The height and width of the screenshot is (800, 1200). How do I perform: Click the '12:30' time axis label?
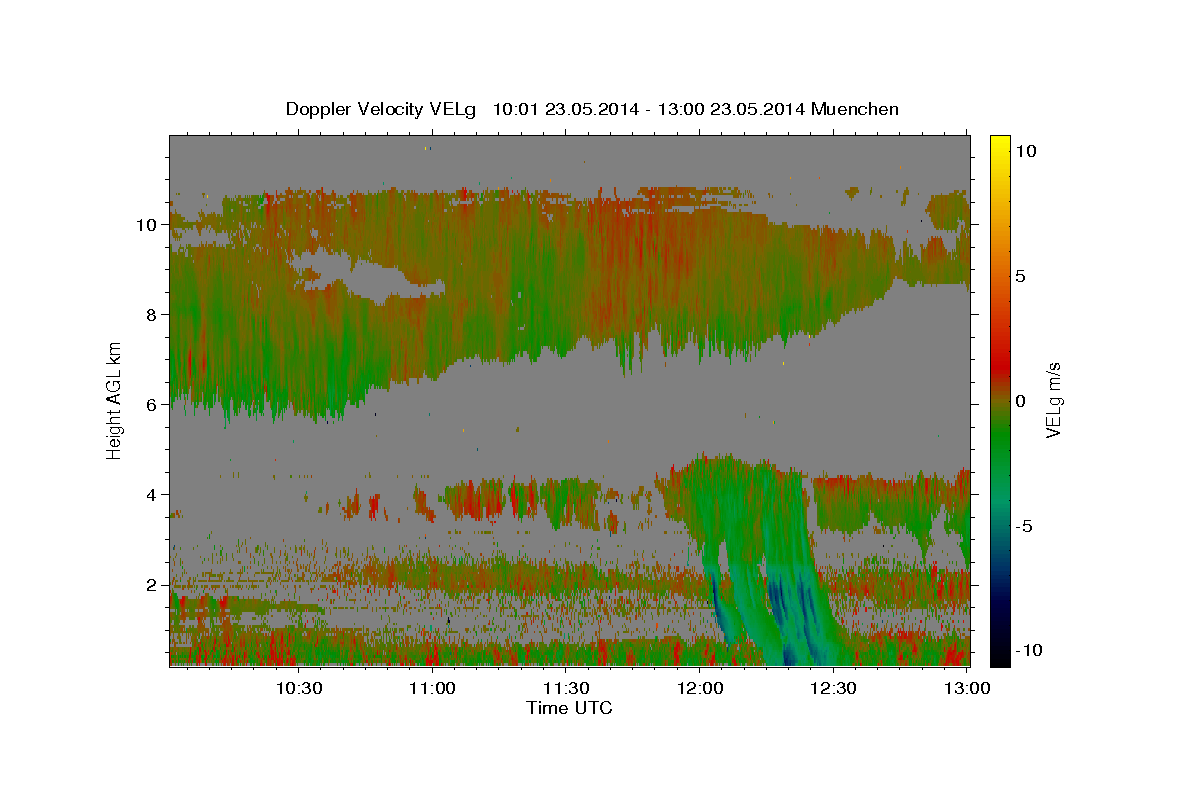(833, 688)
